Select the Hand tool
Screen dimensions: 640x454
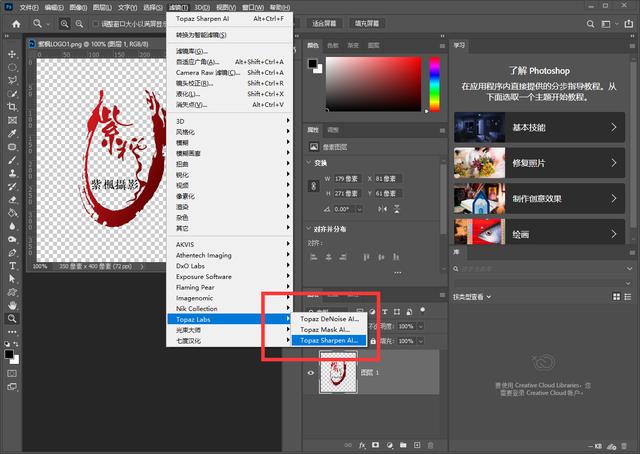tap(12, 305)
